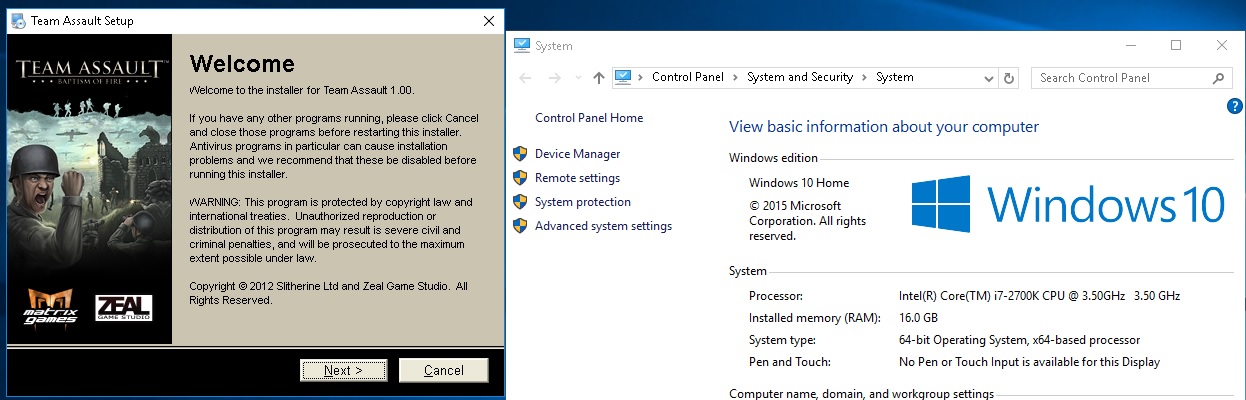Cancel the Team Assault setup
The width and height of the screenshot is (1246, 400).
point(443,370)
